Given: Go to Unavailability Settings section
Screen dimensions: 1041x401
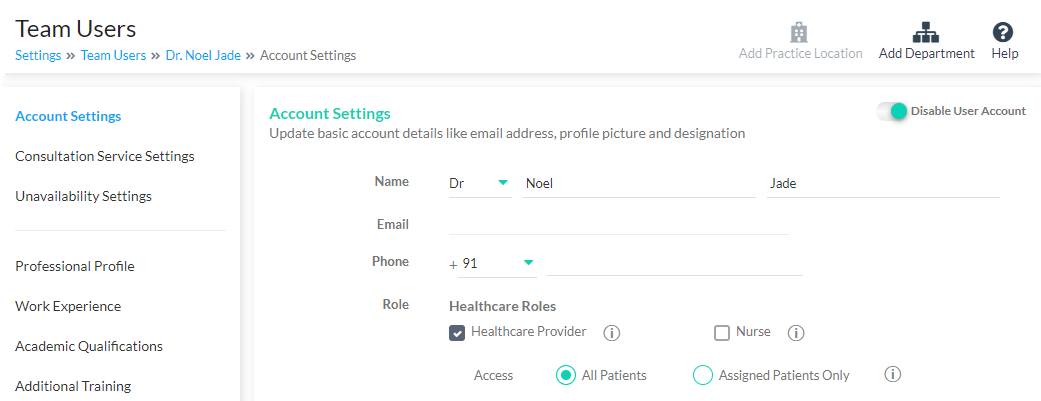Looking at the screenshot, I should [84, 197].
